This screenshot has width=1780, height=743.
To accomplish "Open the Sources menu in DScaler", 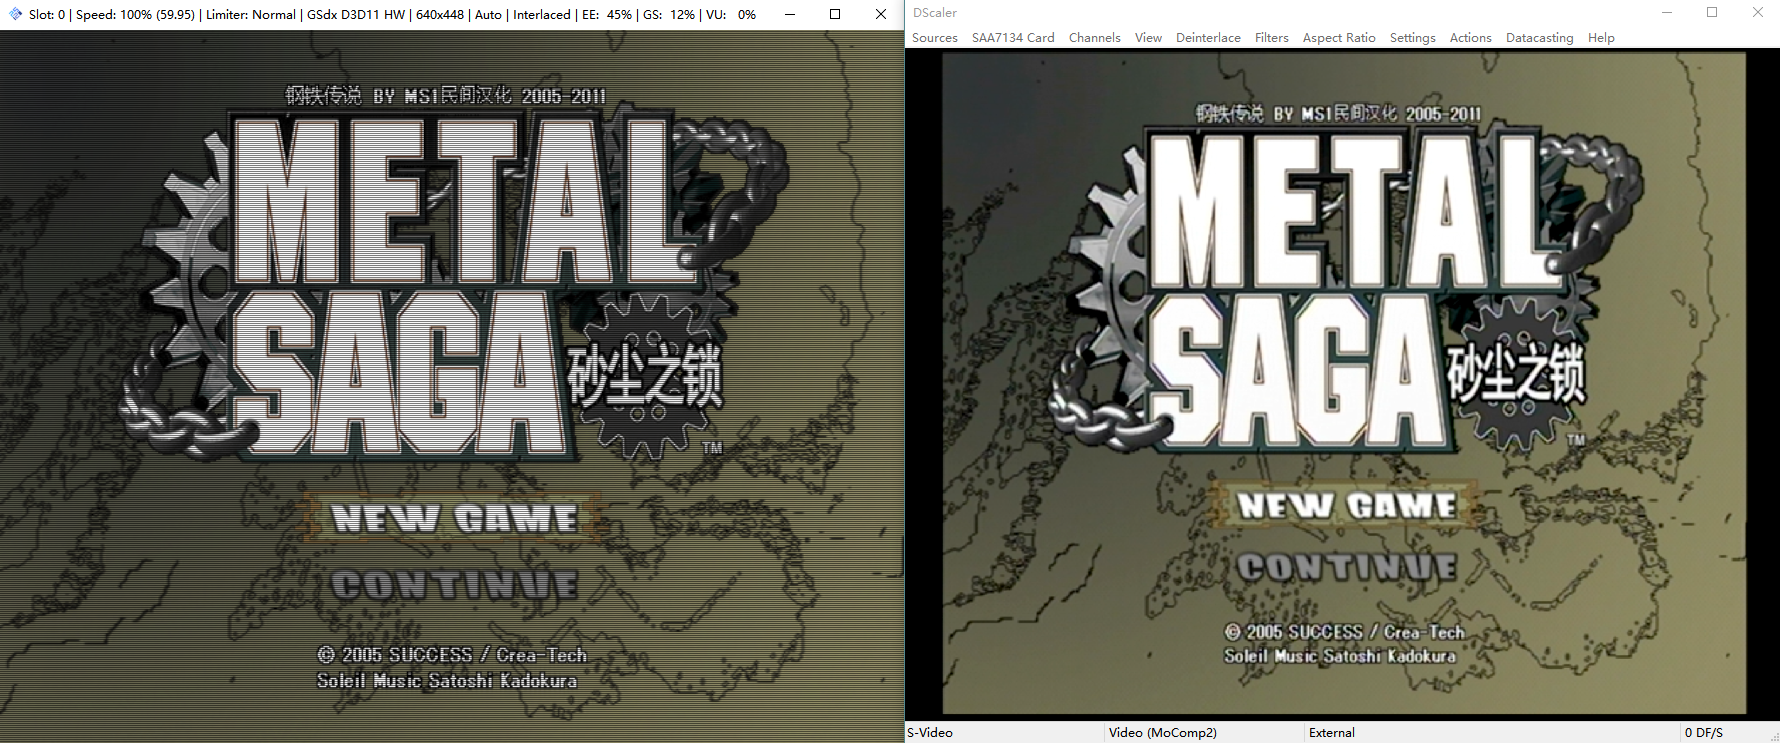I will tap(934, 38).
